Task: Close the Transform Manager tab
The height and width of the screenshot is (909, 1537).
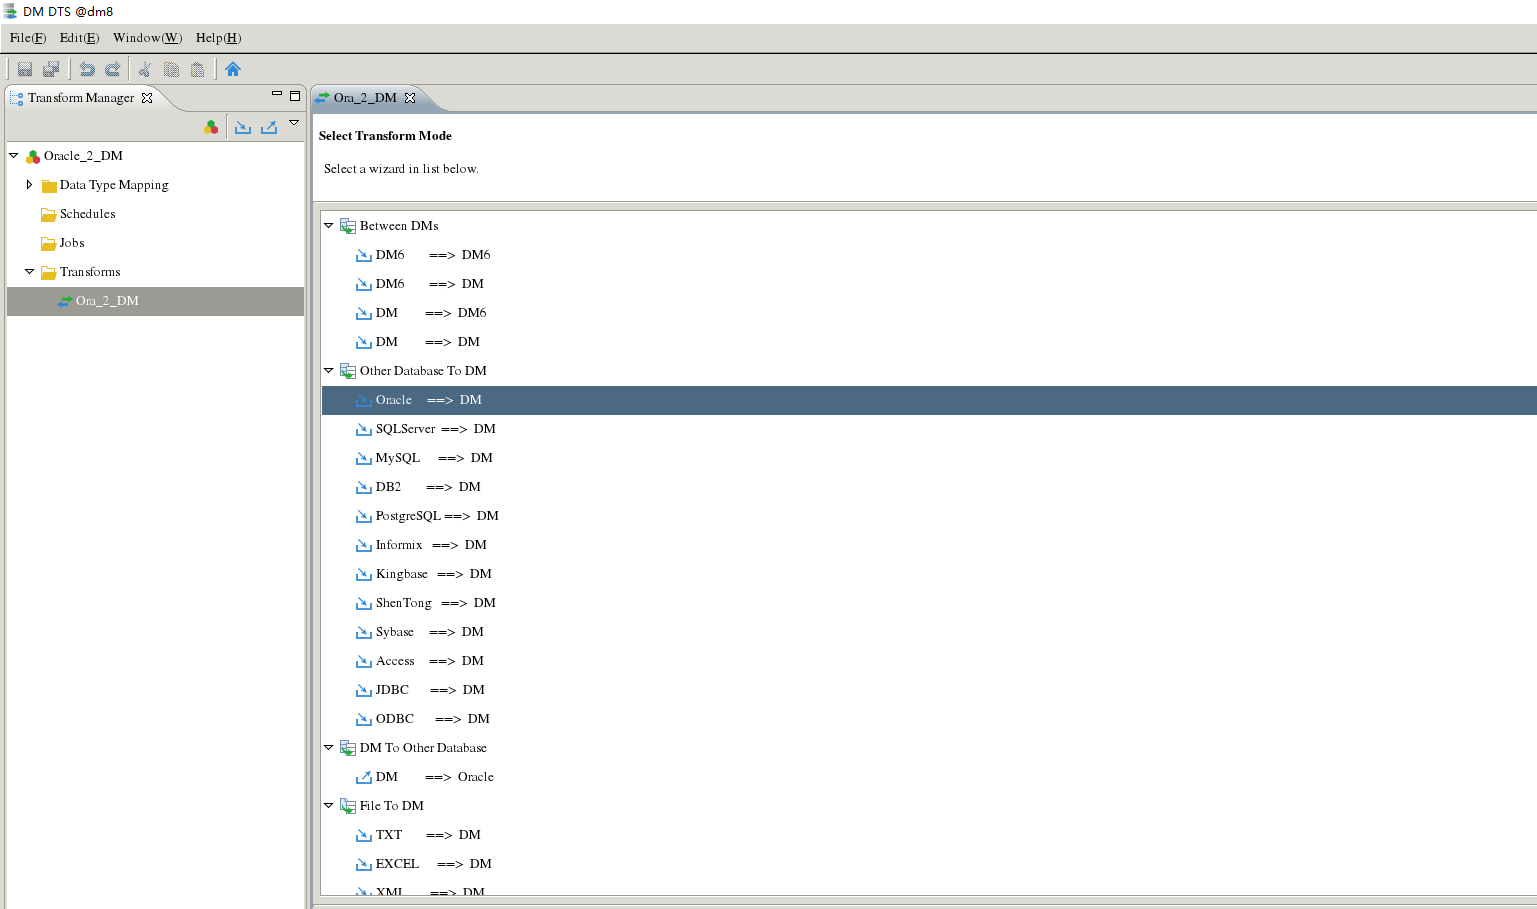Action: coord(147,98)
